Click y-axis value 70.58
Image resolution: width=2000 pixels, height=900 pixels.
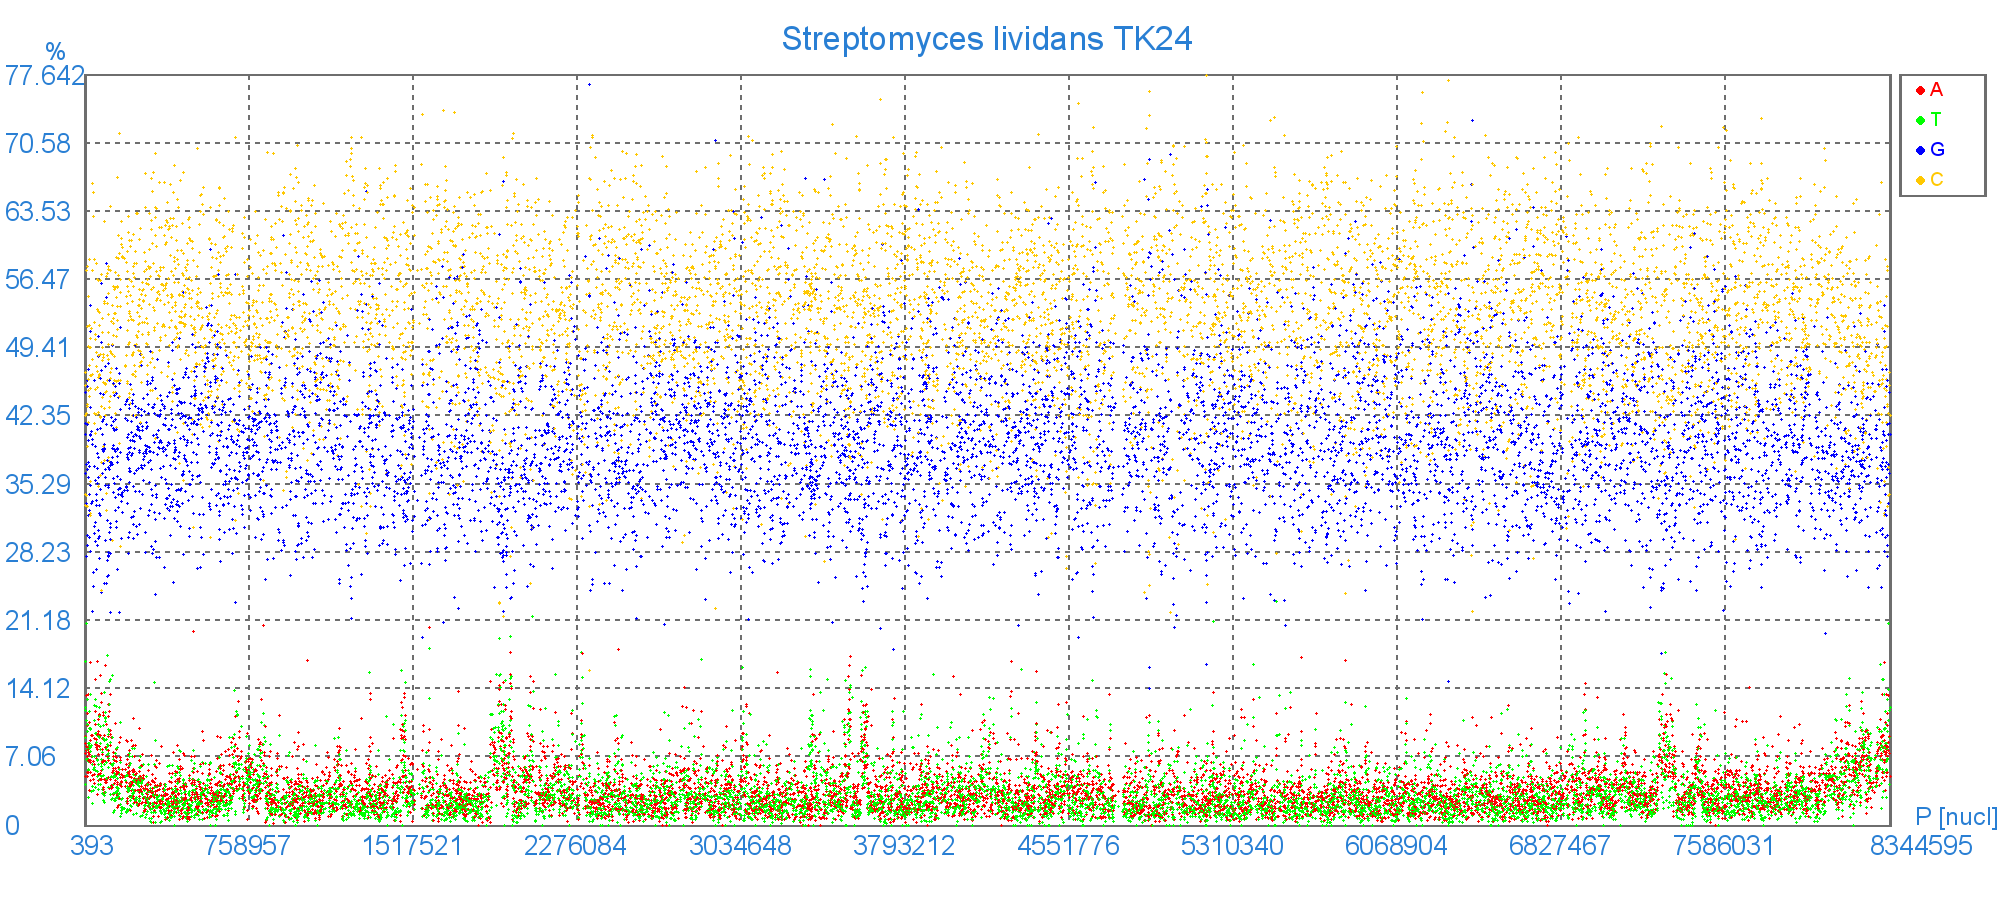(38, 144)
